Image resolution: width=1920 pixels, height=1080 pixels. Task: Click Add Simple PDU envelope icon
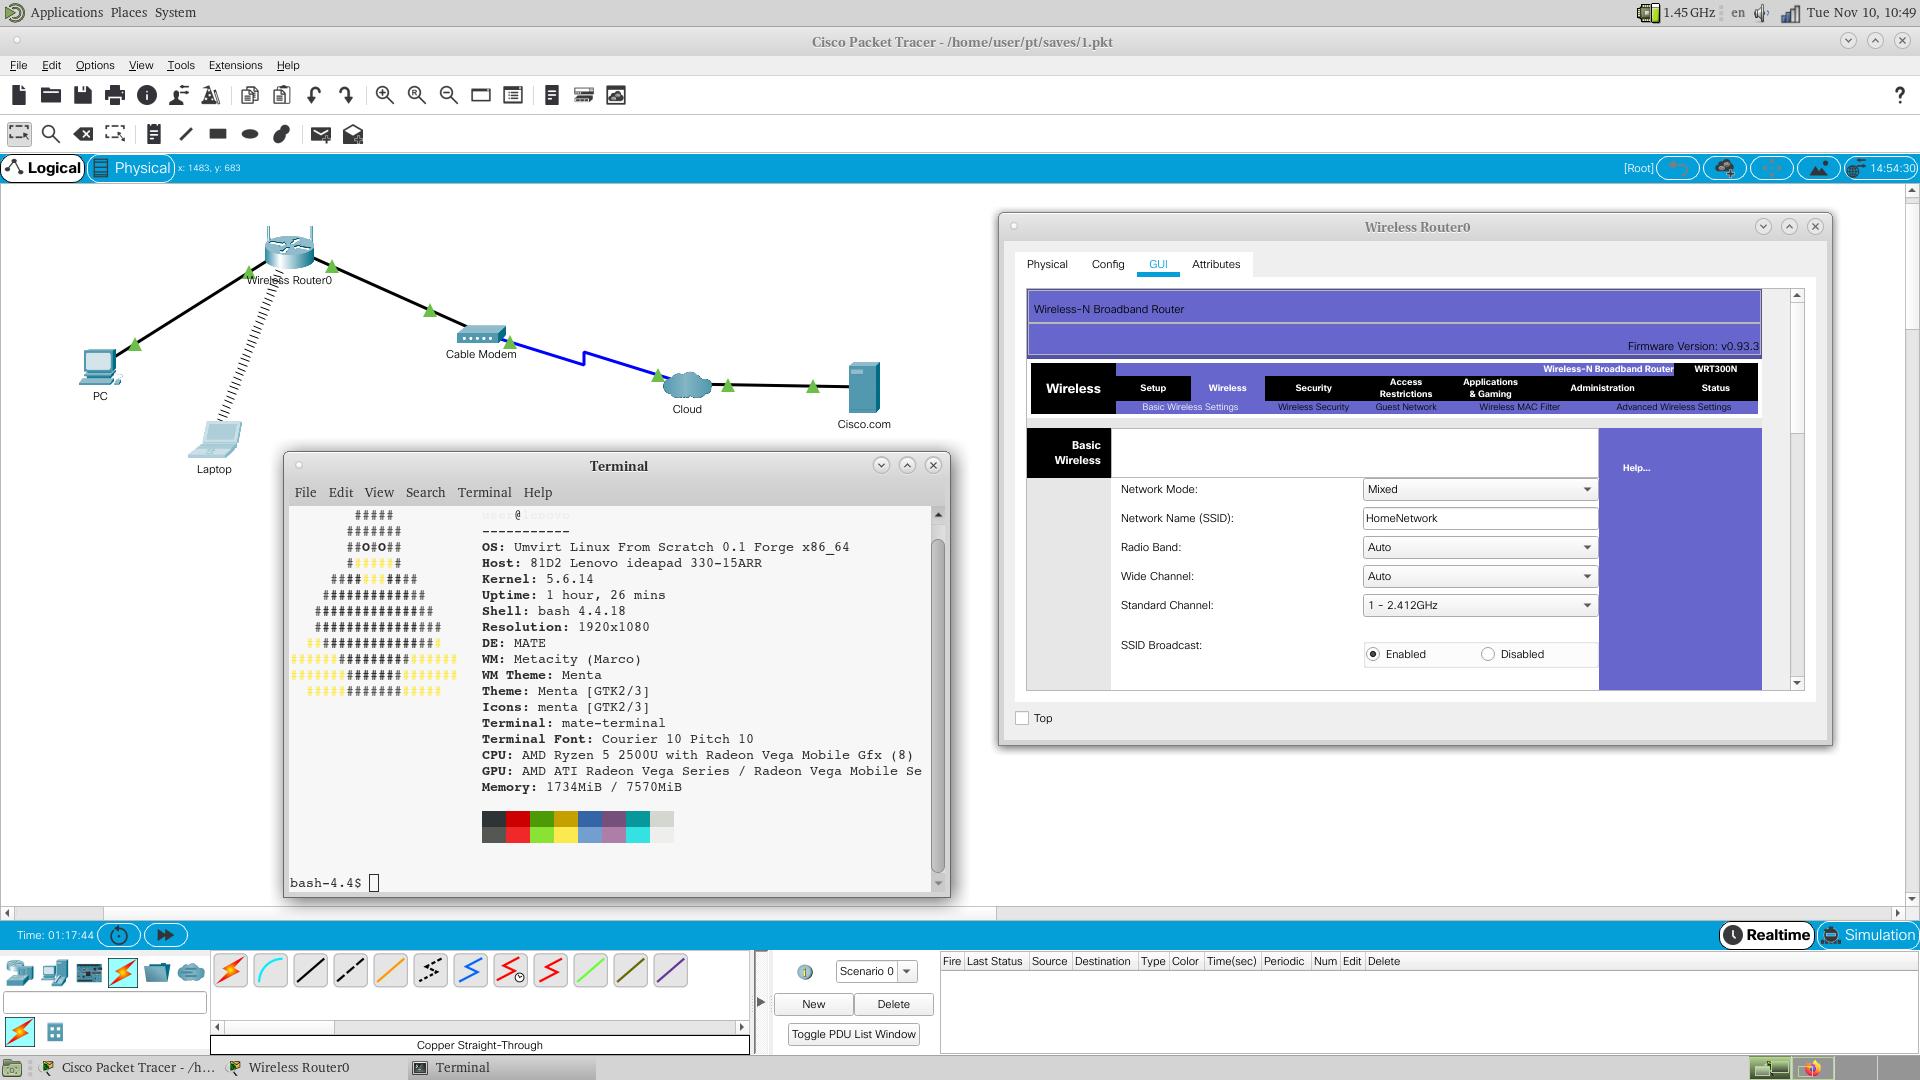320,134
